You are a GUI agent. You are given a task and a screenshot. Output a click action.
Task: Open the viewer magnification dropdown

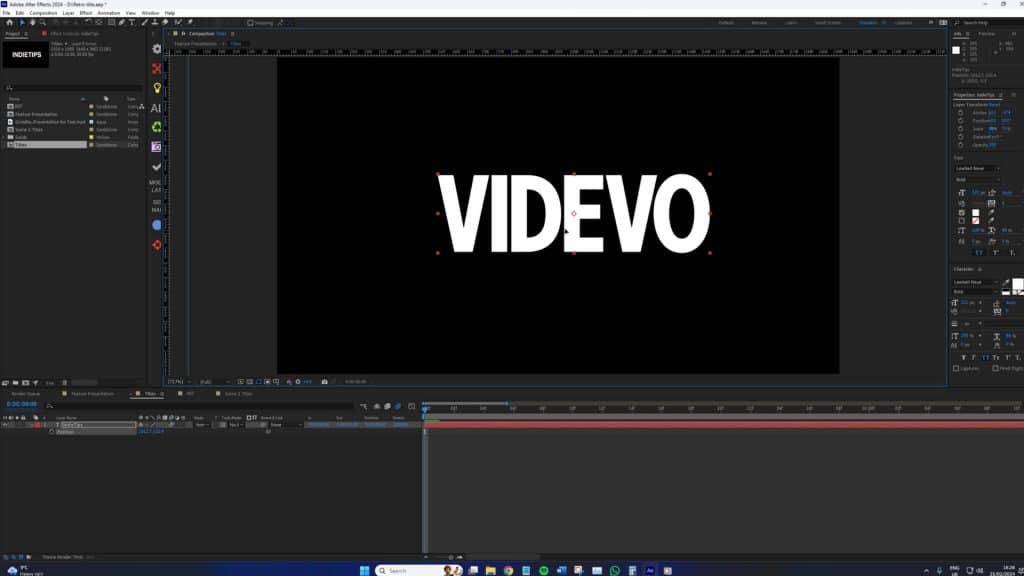(x=179, y=381)
